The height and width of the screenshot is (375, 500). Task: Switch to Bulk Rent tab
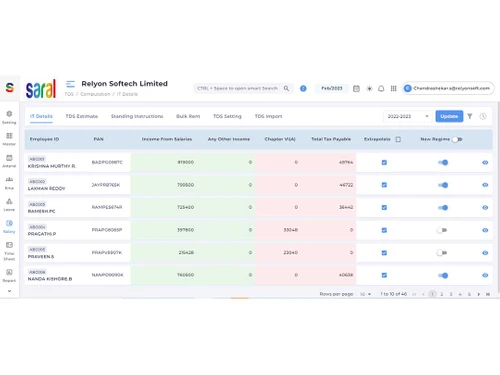click(188, 116)
